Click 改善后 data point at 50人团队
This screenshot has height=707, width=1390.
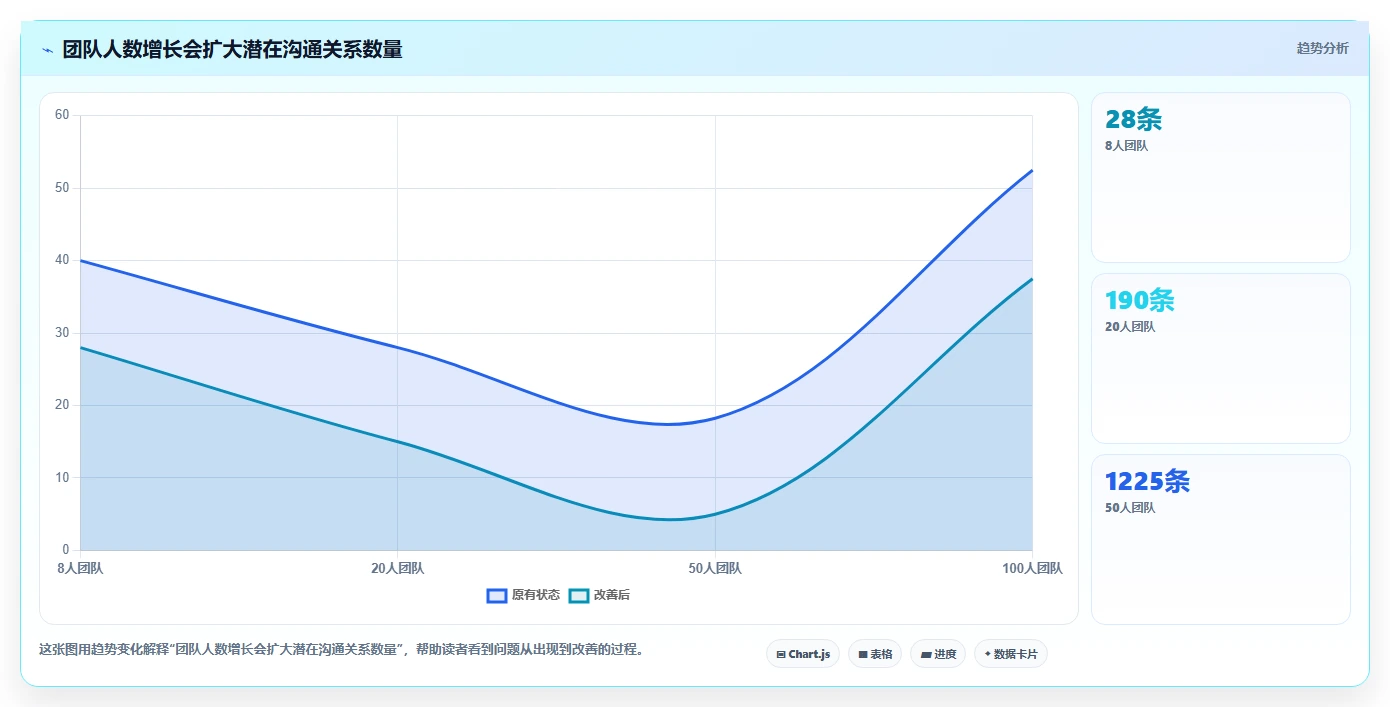pyautogui.click(x=715, y=514)
